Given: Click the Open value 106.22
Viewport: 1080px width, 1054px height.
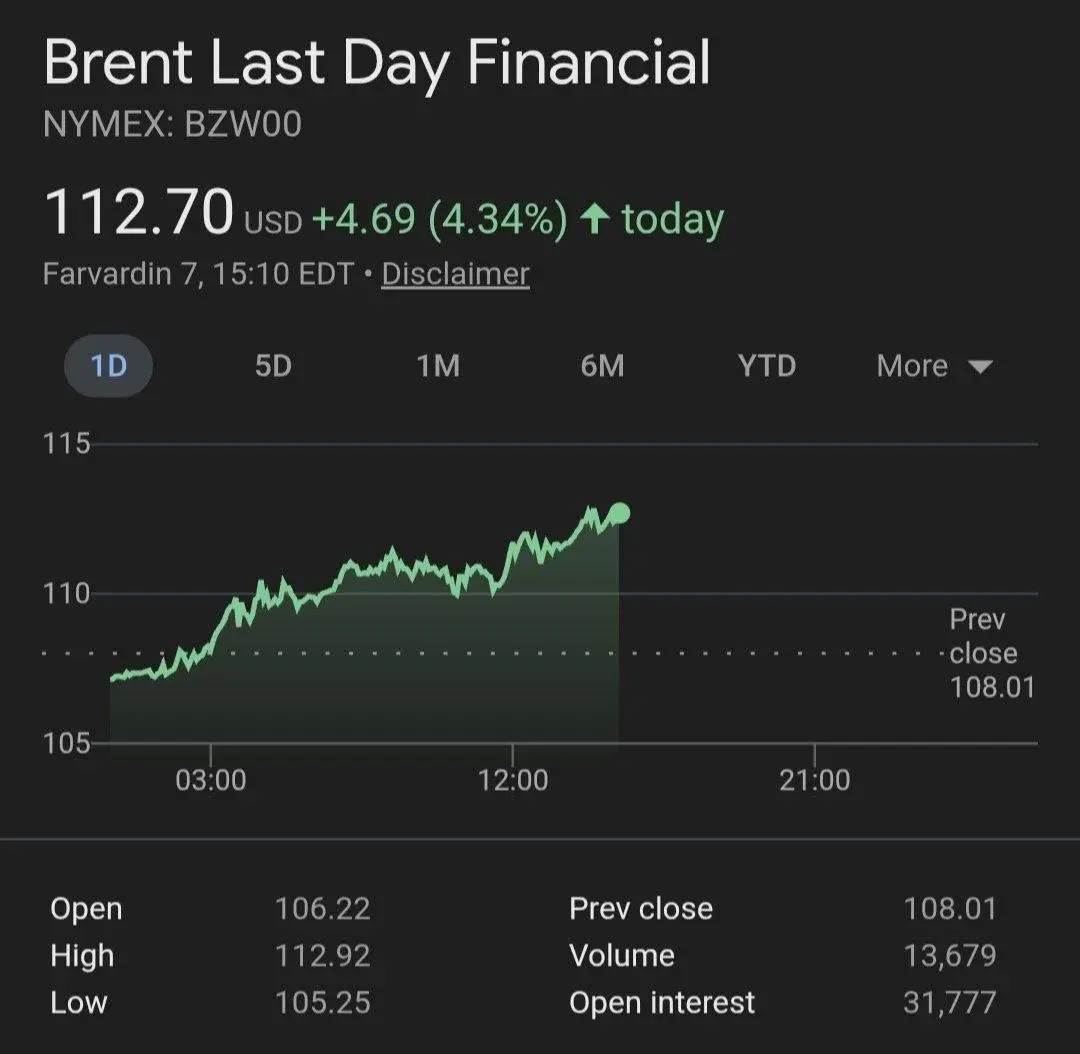Looking at the screenshot, I should click(x=323, y=909).
